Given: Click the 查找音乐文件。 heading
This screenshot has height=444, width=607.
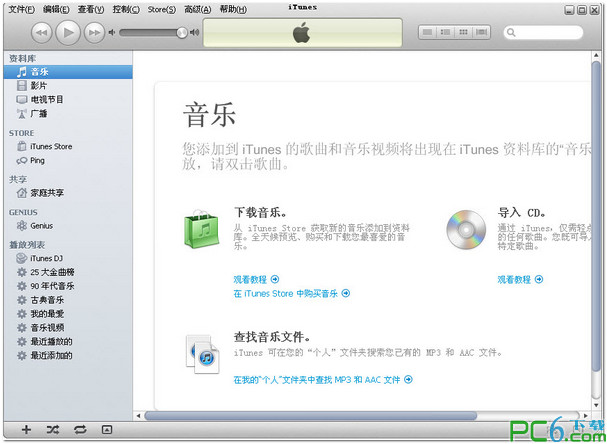Looking at the screenshot, I should coord(273,337).
